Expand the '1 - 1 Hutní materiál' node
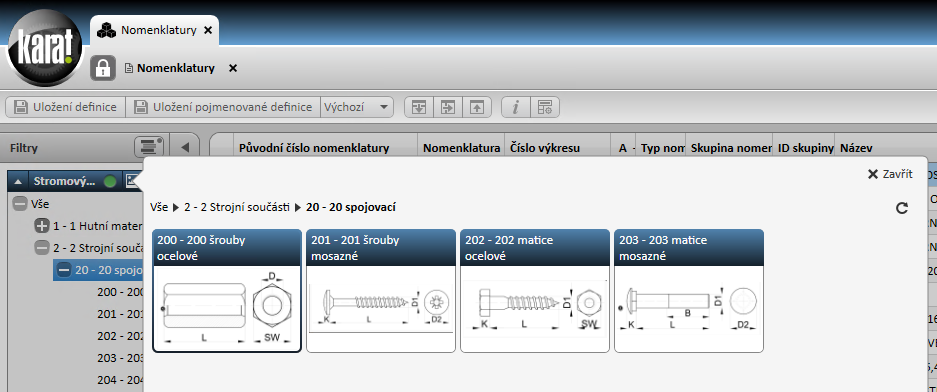The image size is (937, 392). click(x=42, y=226)
